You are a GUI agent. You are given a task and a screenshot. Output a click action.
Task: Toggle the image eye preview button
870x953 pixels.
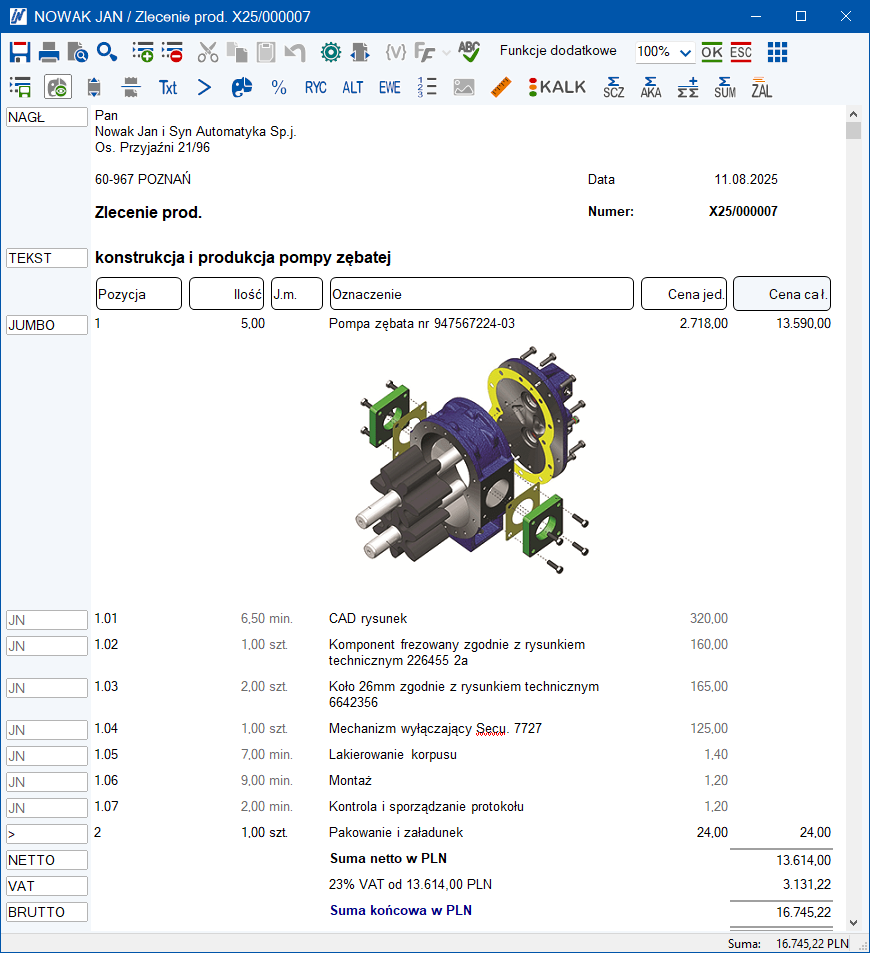[58, 87]
